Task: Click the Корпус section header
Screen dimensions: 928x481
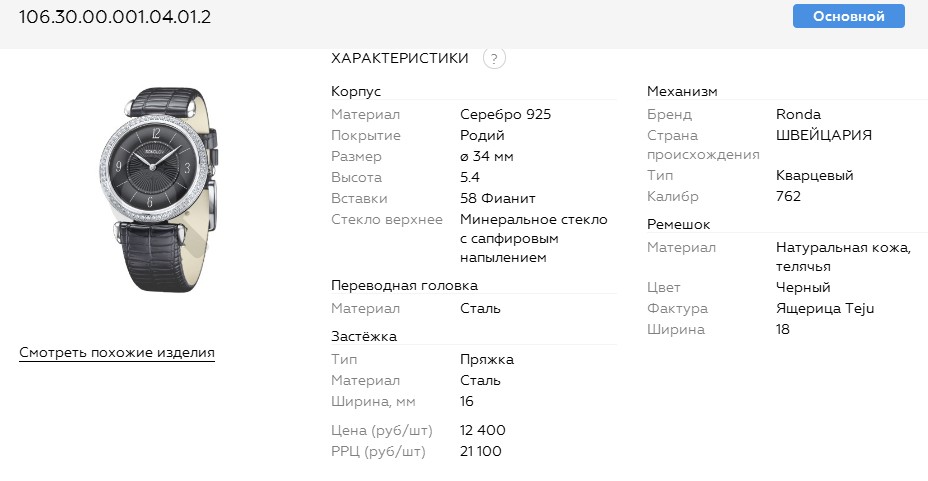Action: (356, 92)
